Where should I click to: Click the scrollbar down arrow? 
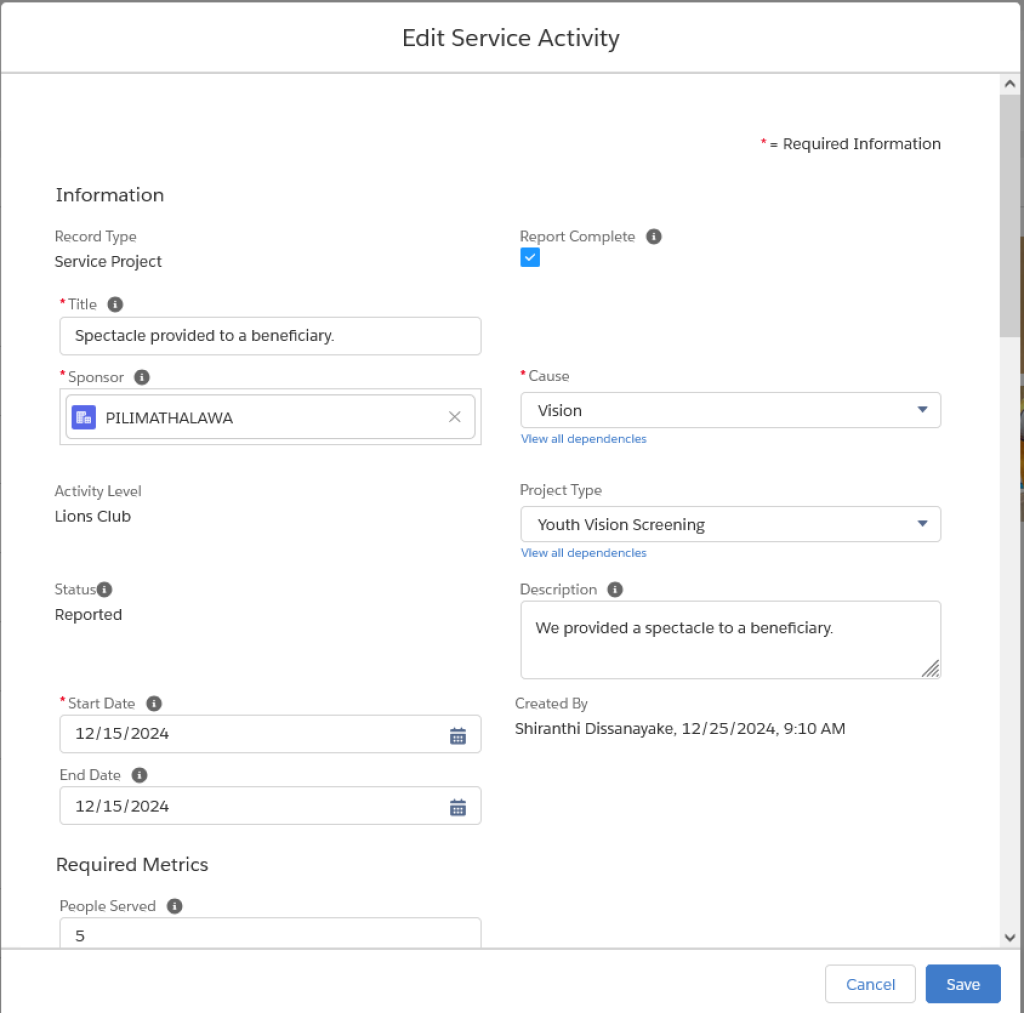click(x=1010, y=938)
